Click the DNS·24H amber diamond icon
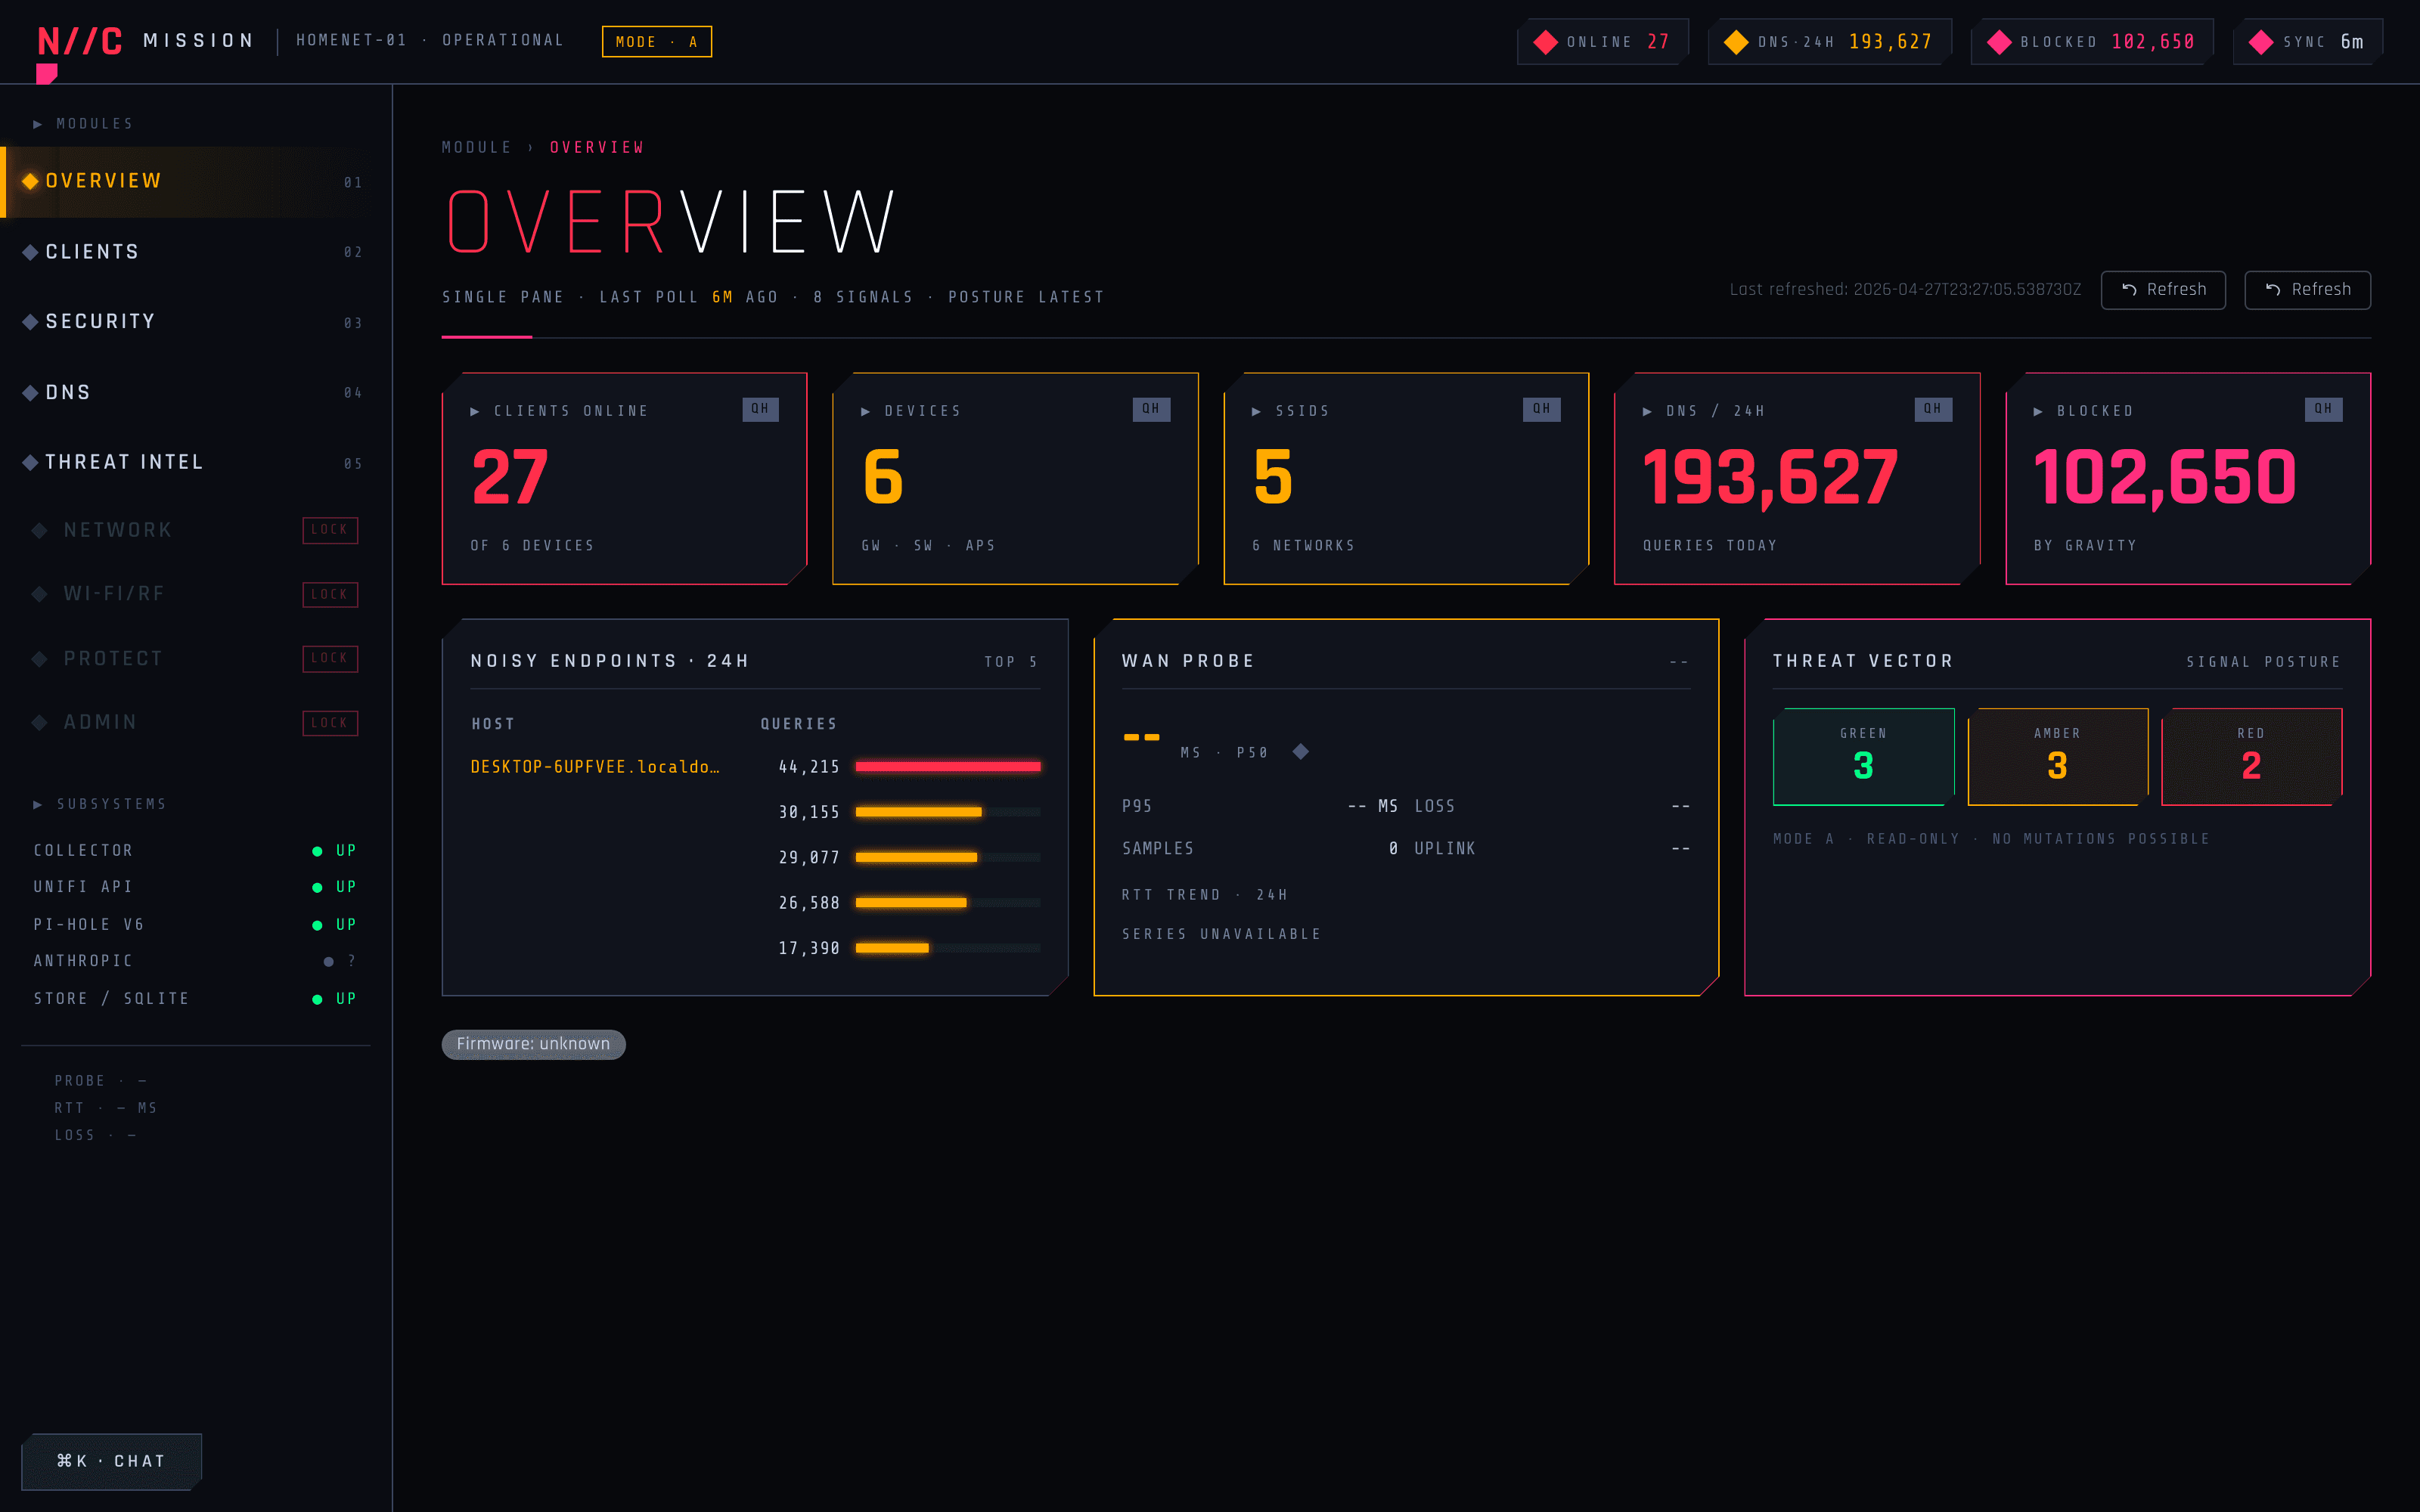The width and height of the screenshot is (2420, 1512). 1736,42
